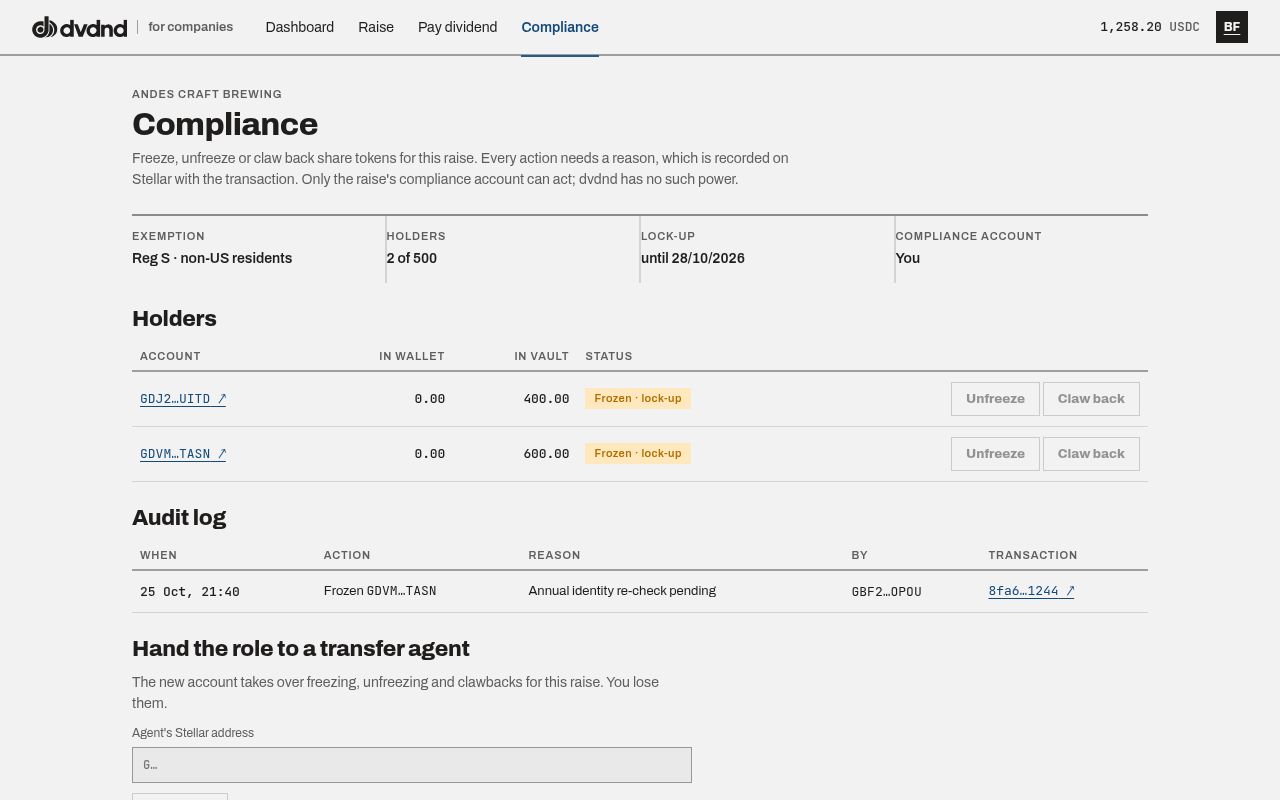1280x800 pixels.
Task: Claw back from GDVM…TASN holder
Action: coord(1091,454)
